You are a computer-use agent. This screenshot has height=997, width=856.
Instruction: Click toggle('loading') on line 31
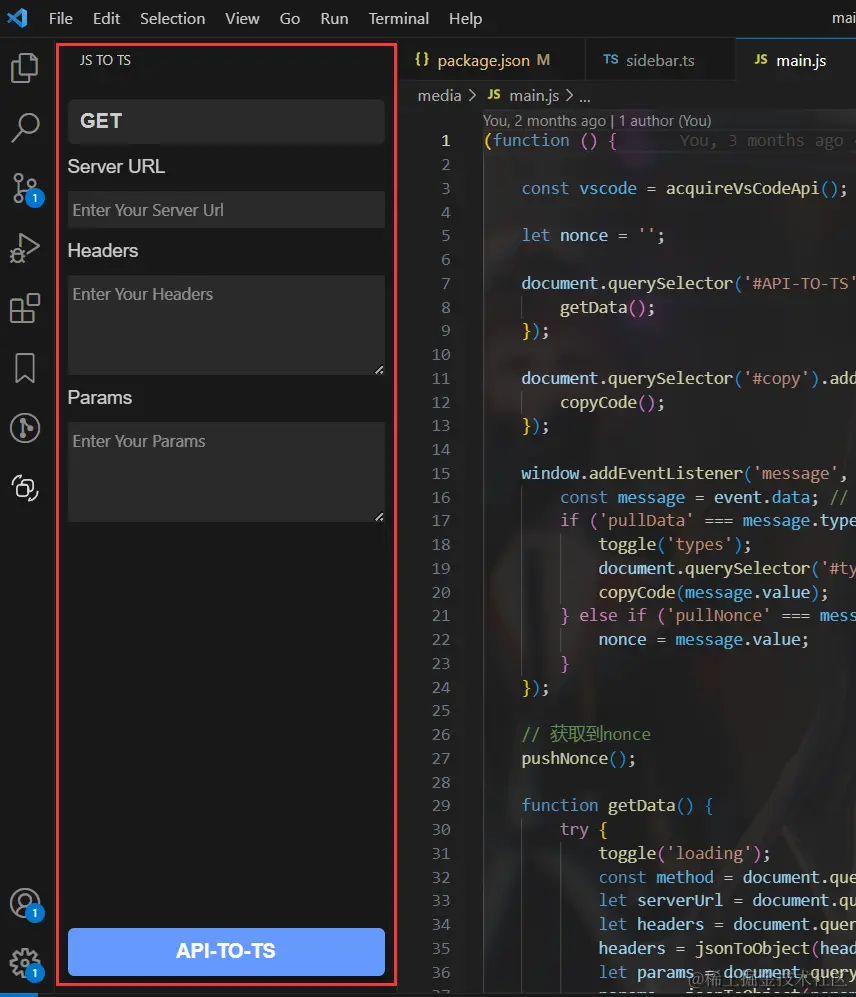coord(679,853)
